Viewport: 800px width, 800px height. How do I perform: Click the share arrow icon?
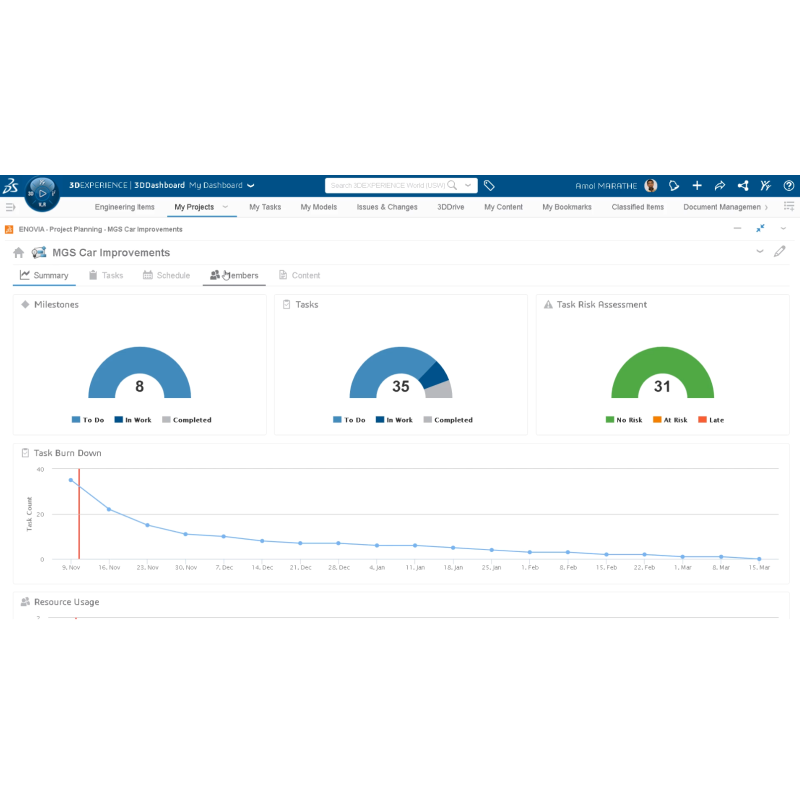coord(720,186)
